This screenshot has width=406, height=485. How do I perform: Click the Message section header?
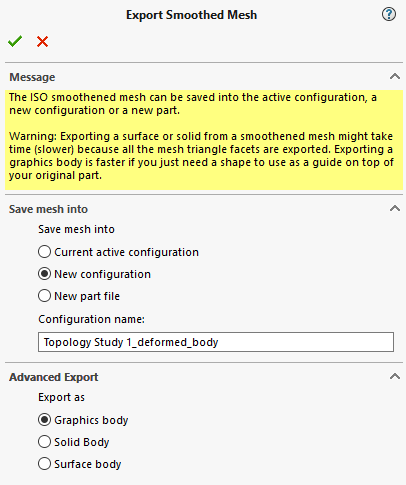(32, 77)
